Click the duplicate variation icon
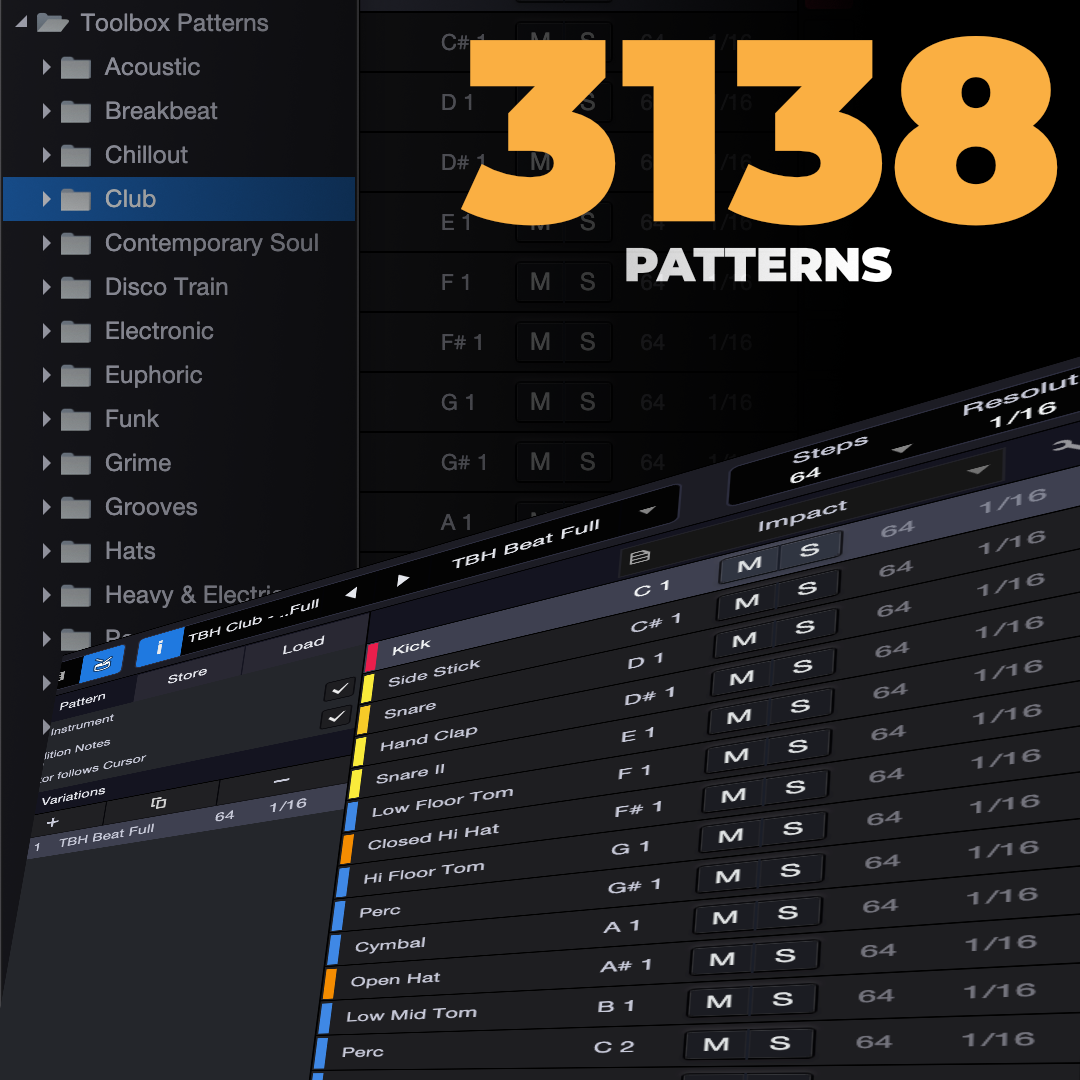1080x1080 pixels. 158,802
